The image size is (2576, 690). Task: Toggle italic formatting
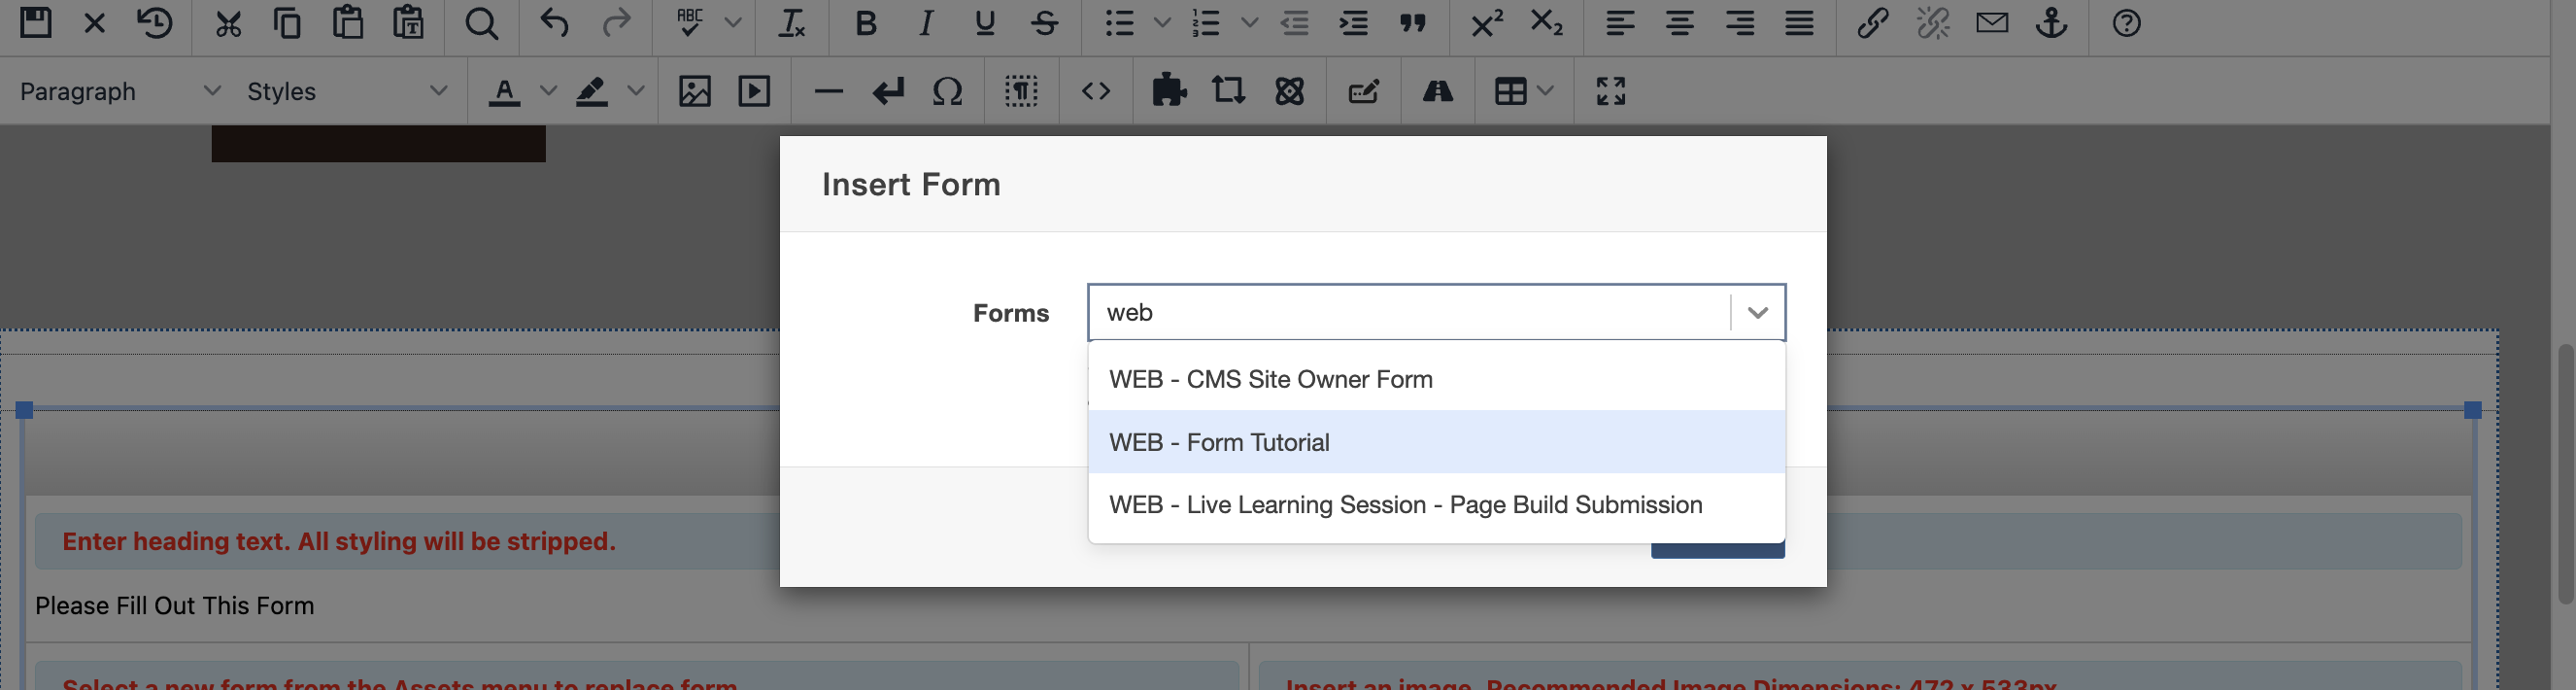pos(926,23)
